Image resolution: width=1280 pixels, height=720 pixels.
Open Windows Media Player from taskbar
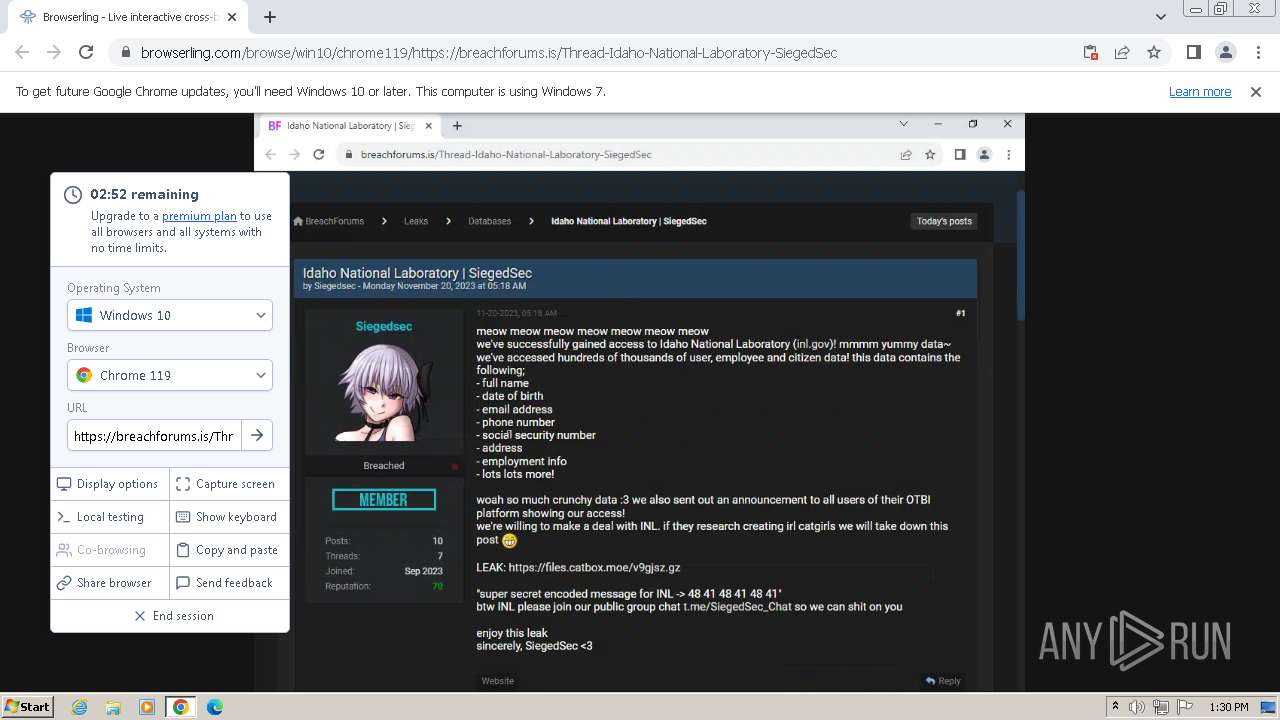point(147,707)
